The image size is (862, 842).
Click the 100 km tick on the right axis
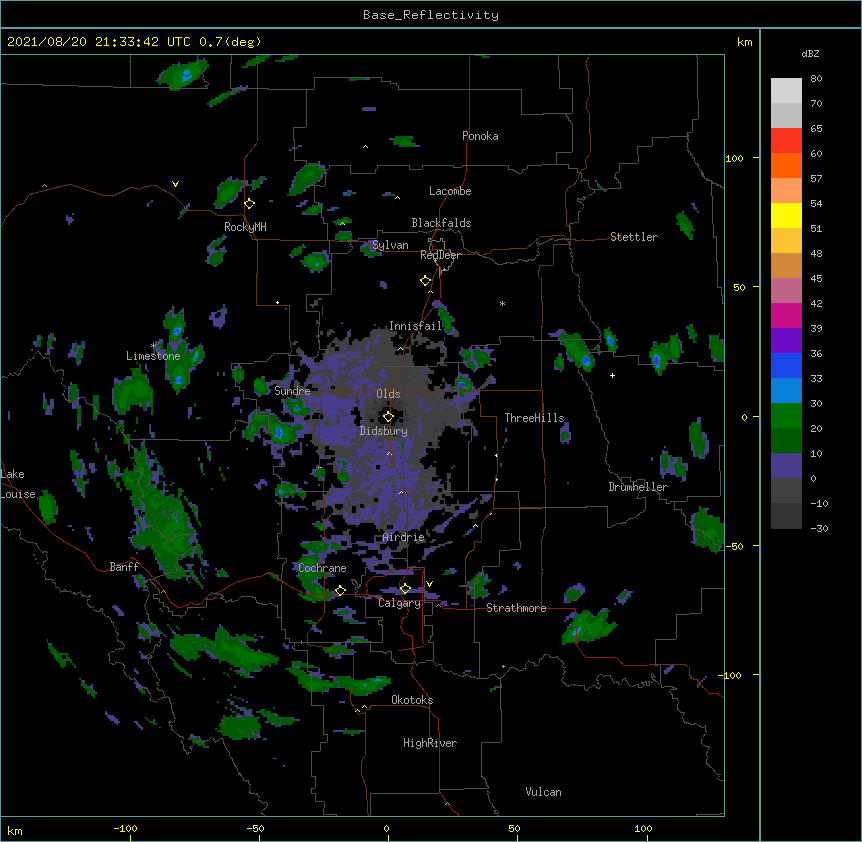pyautogui.click(x=734, y=158)
